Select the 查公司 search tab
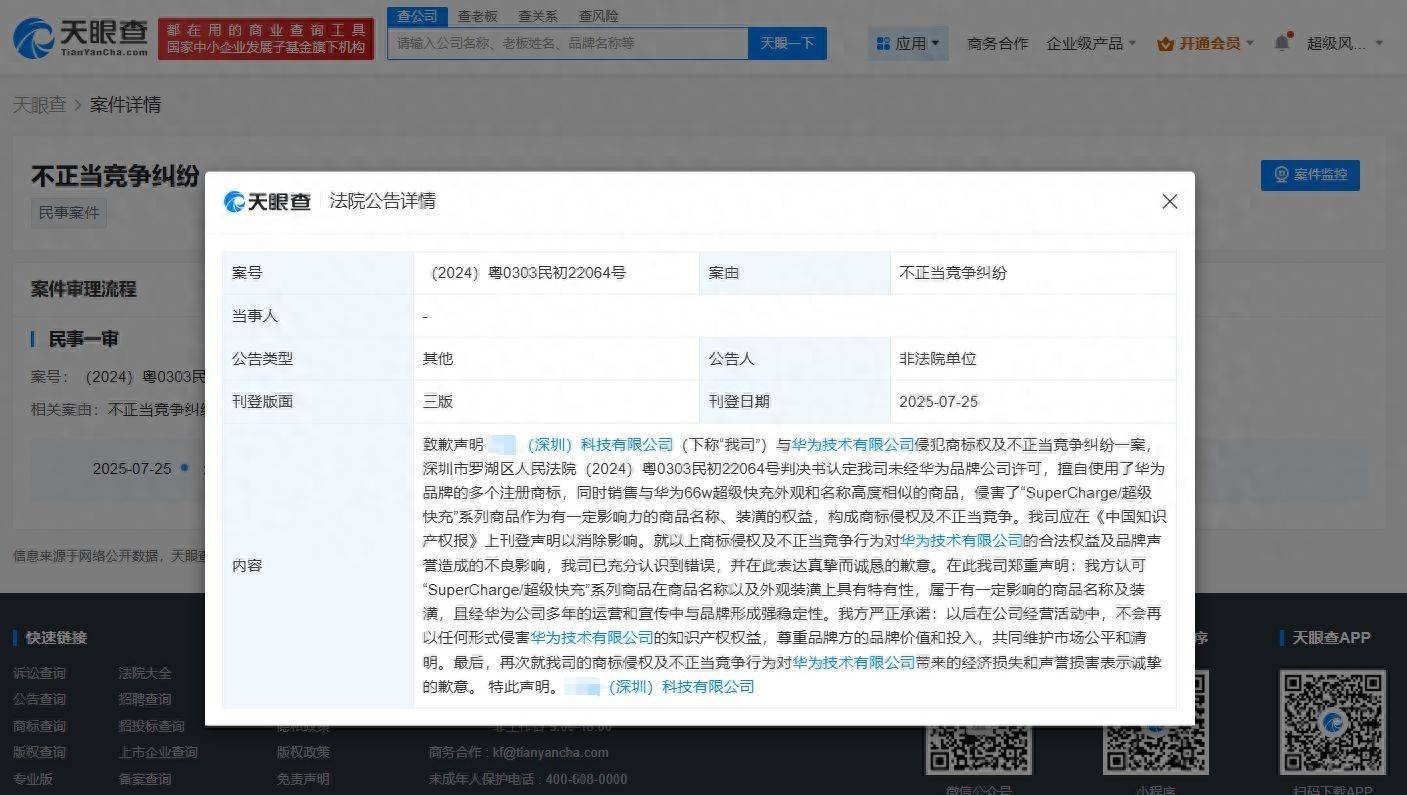The image size is (1407, 795). 417,16
